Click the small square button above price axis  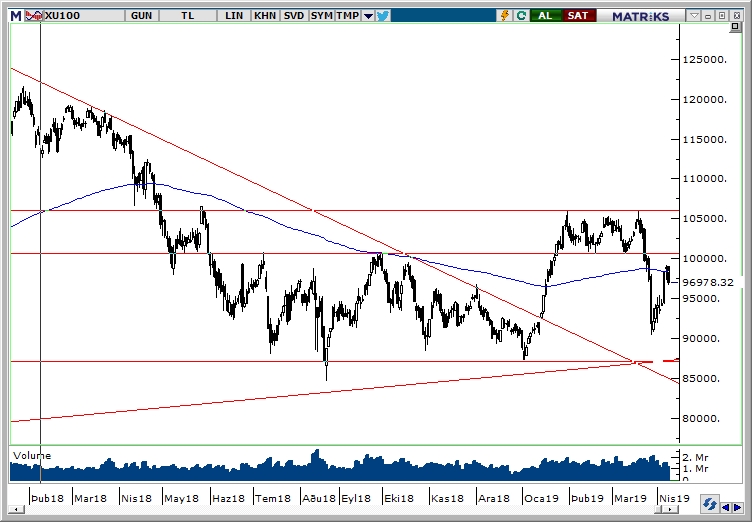click(735, 28)
